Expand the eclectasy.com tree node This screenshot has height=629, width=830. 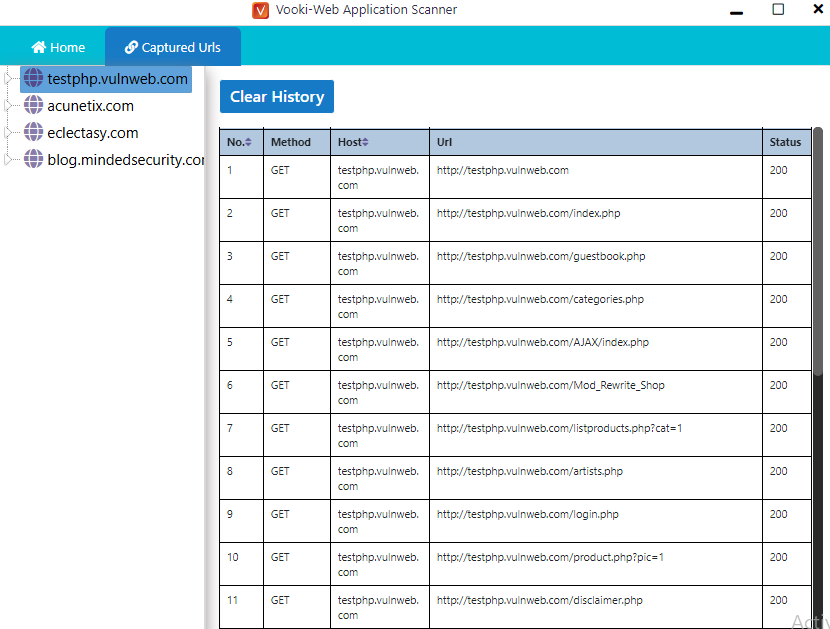point(8,132)
